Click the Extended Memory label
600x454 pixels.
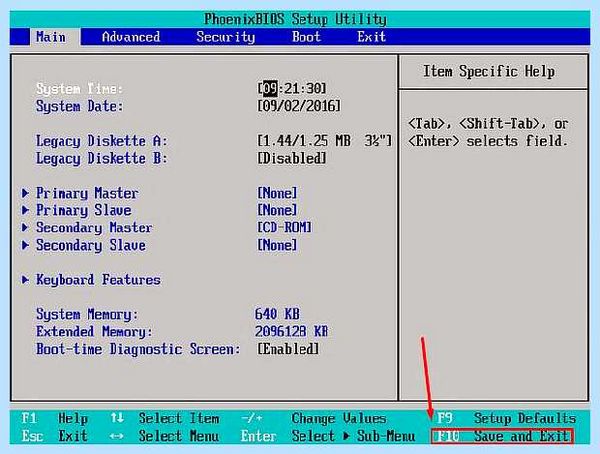pos(94,332)
